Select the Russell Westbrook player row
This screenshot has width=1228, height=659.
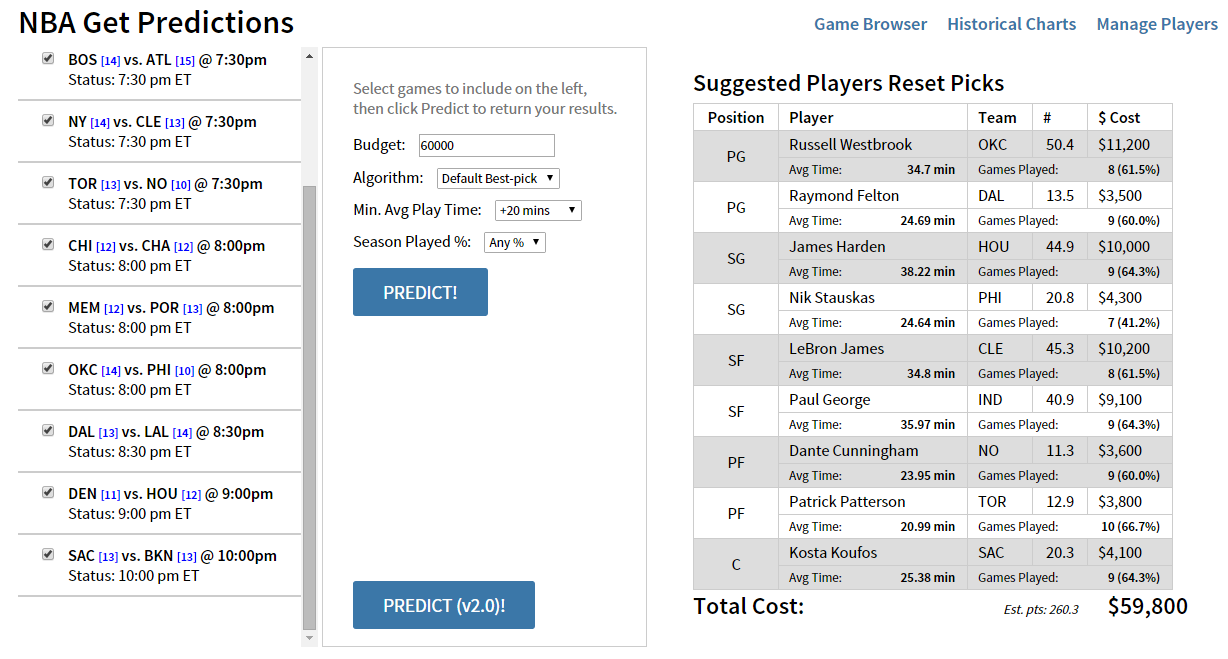point(850,145)
